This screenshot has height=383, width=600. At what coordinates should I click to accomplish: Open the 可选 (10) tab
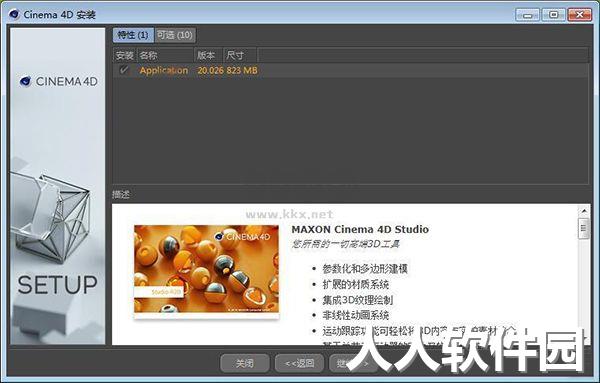point(175,35)
